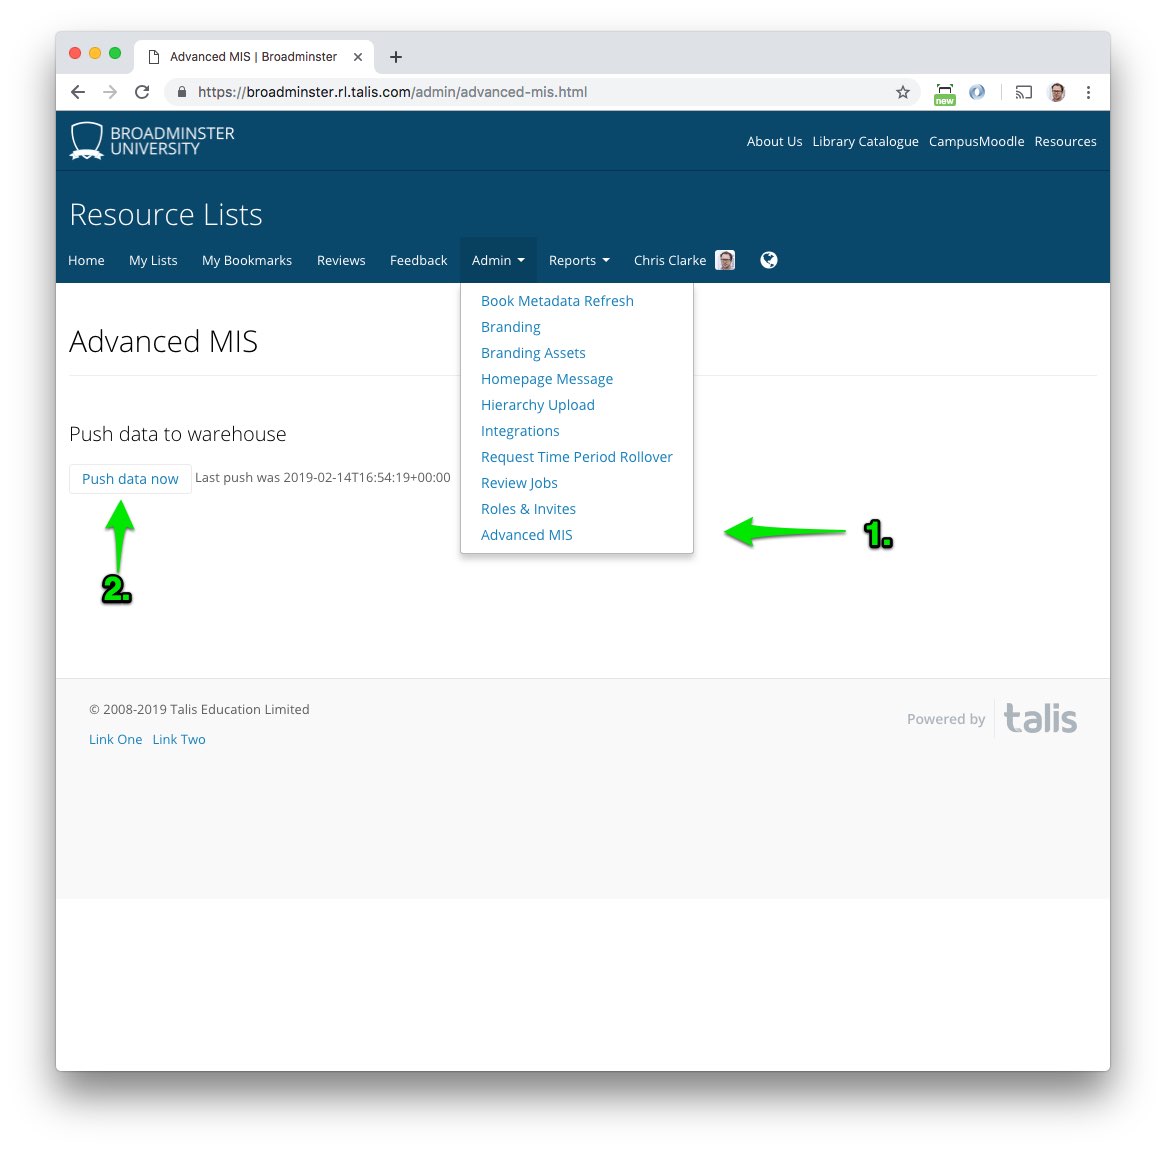Reload the page using the refresh icon

pyautogui.click(x=142, y=92)
